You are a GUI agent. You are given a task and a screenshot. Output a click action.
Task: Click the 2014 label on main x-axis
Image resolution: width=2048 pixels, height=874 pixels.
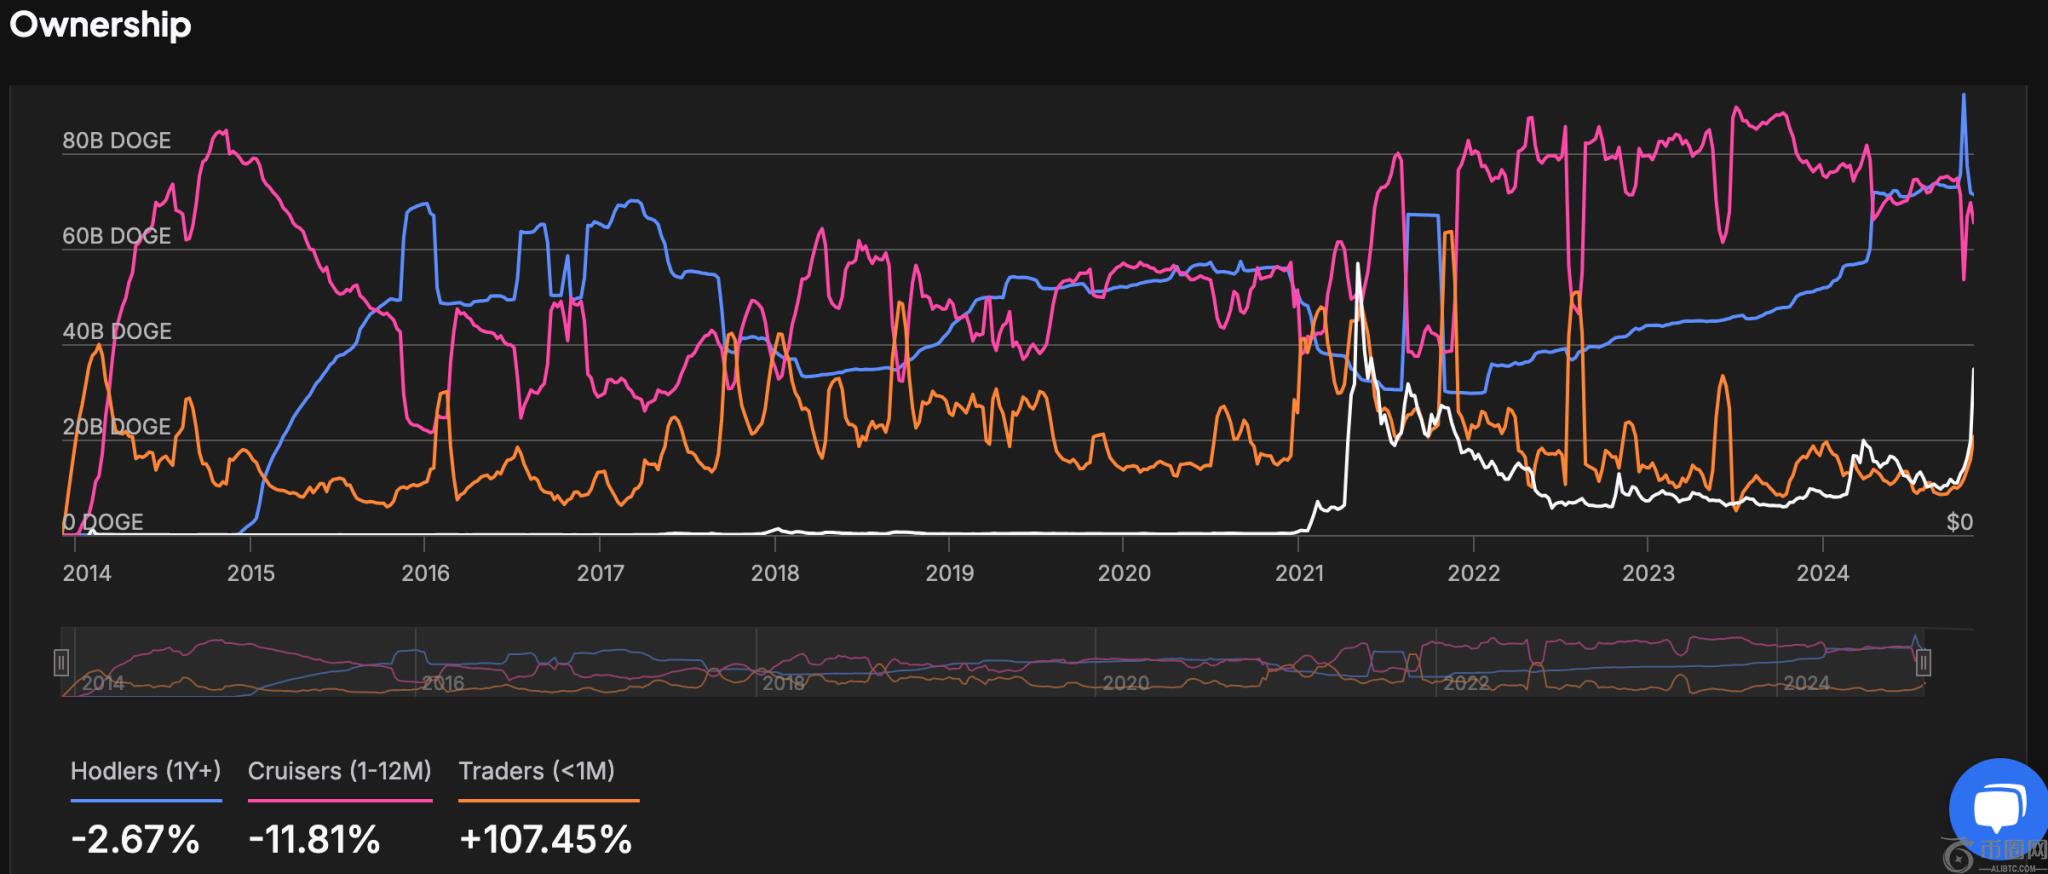(x=87, y=573)
